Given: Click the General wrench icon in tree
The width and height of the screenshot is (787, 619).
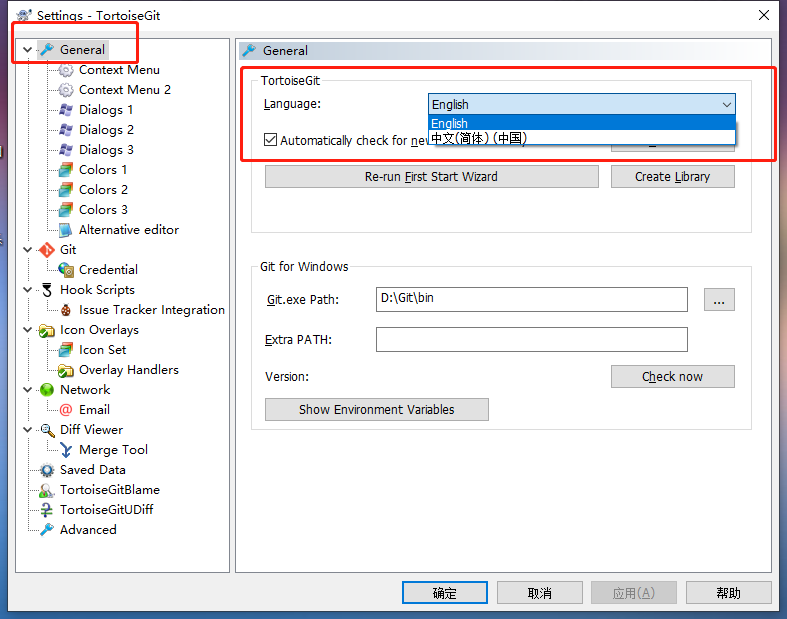Looking at the screenshot, I should click(x=47, y=50).
